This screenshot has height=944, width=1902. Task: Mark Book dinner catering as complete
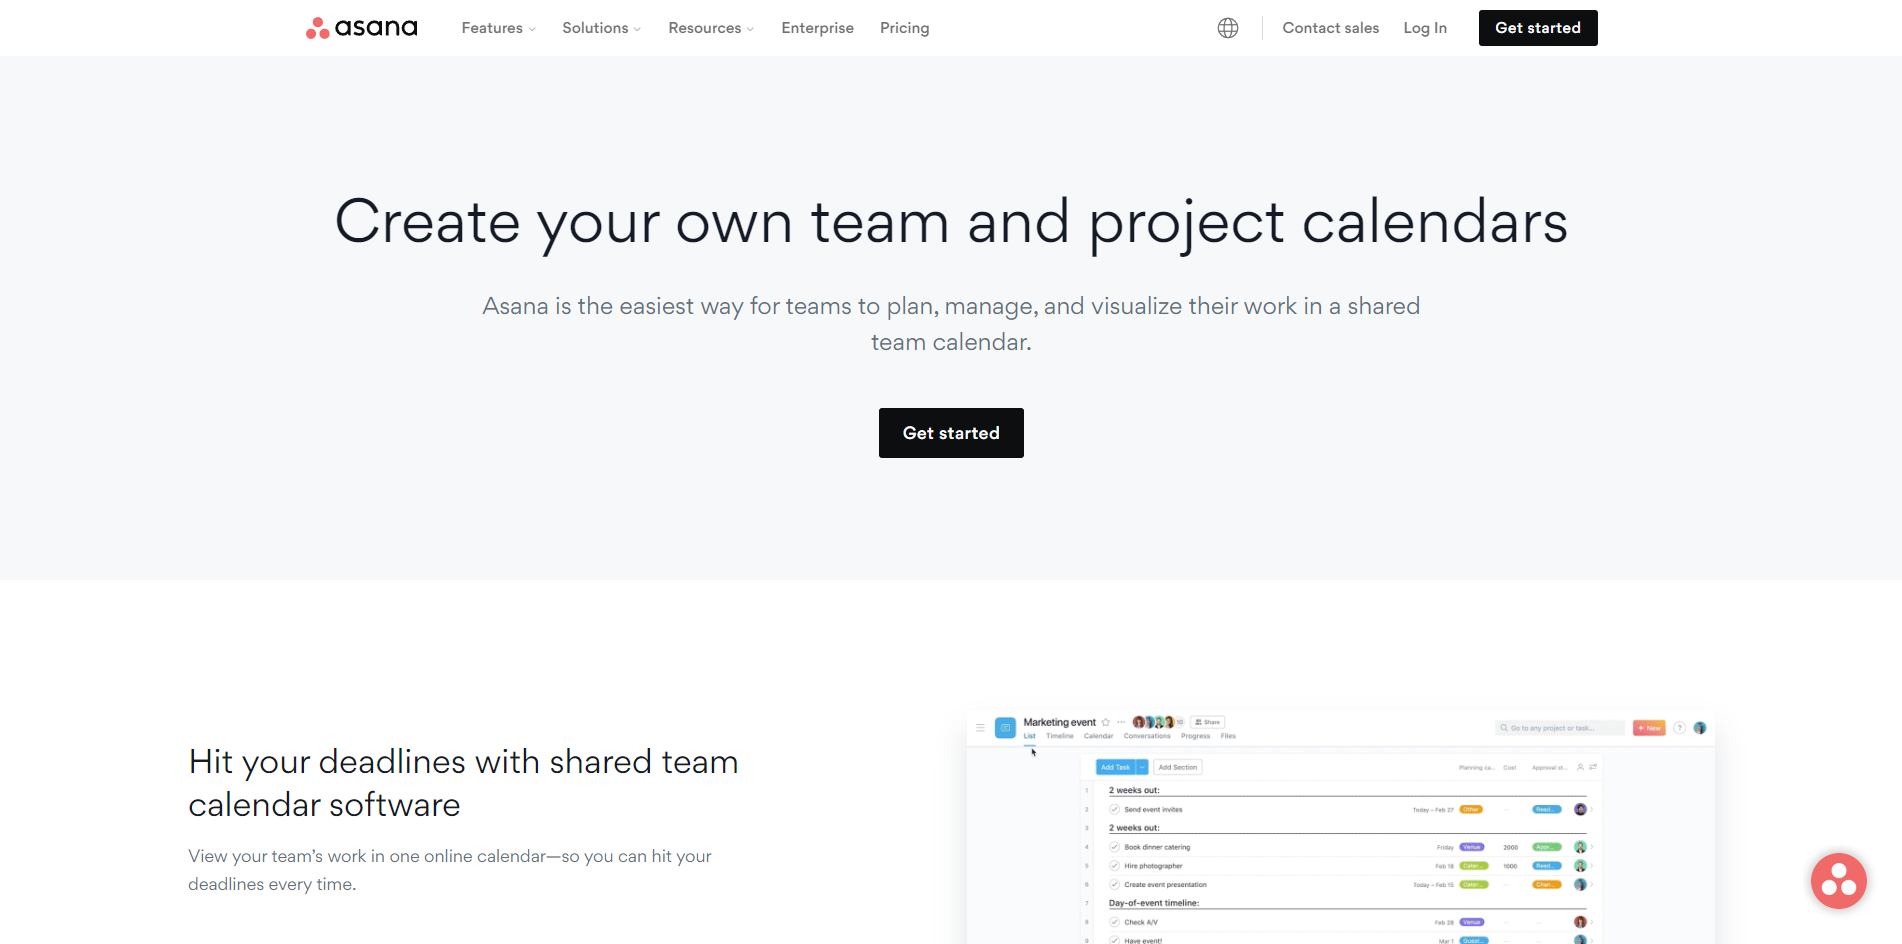(1114, 847)
